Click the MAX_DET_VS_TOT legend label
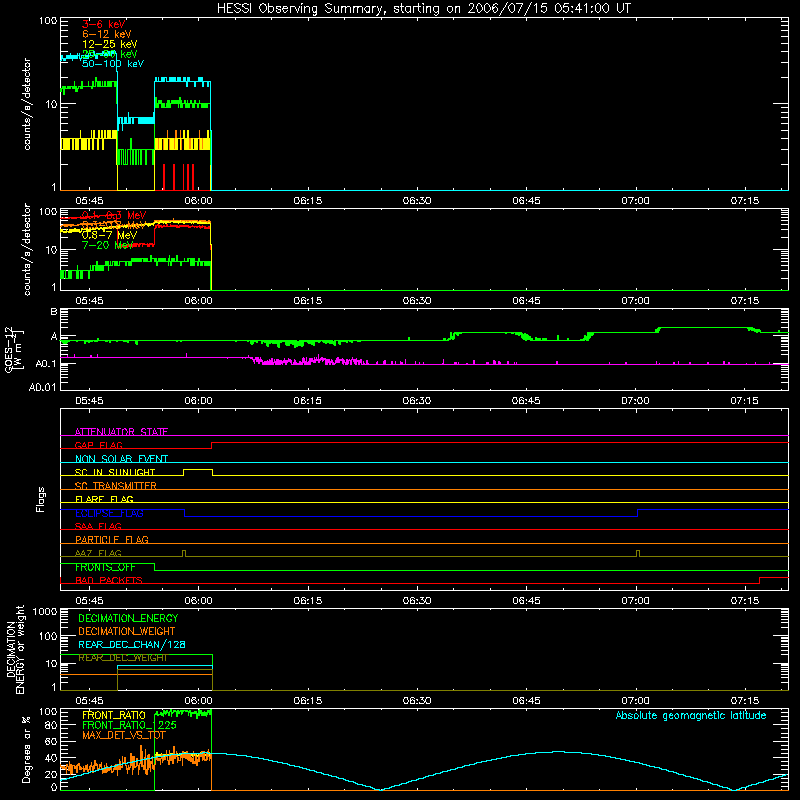The width and height of the screenshot is (800, 800). 124,735
